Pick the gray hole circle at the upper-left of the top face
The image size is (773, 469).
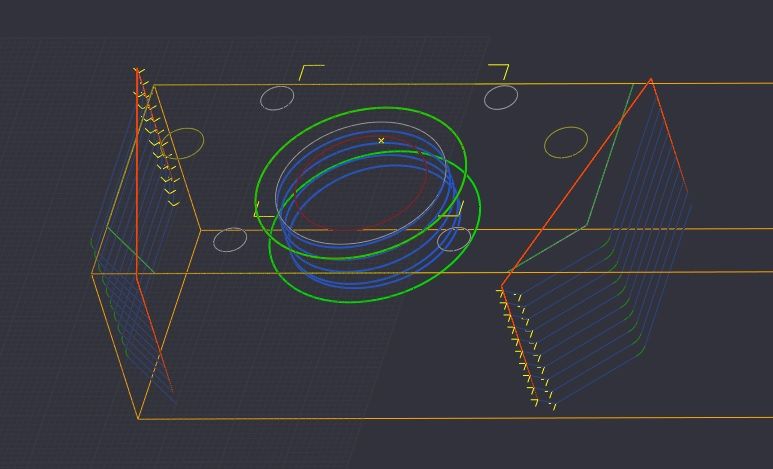pos(277,98)
